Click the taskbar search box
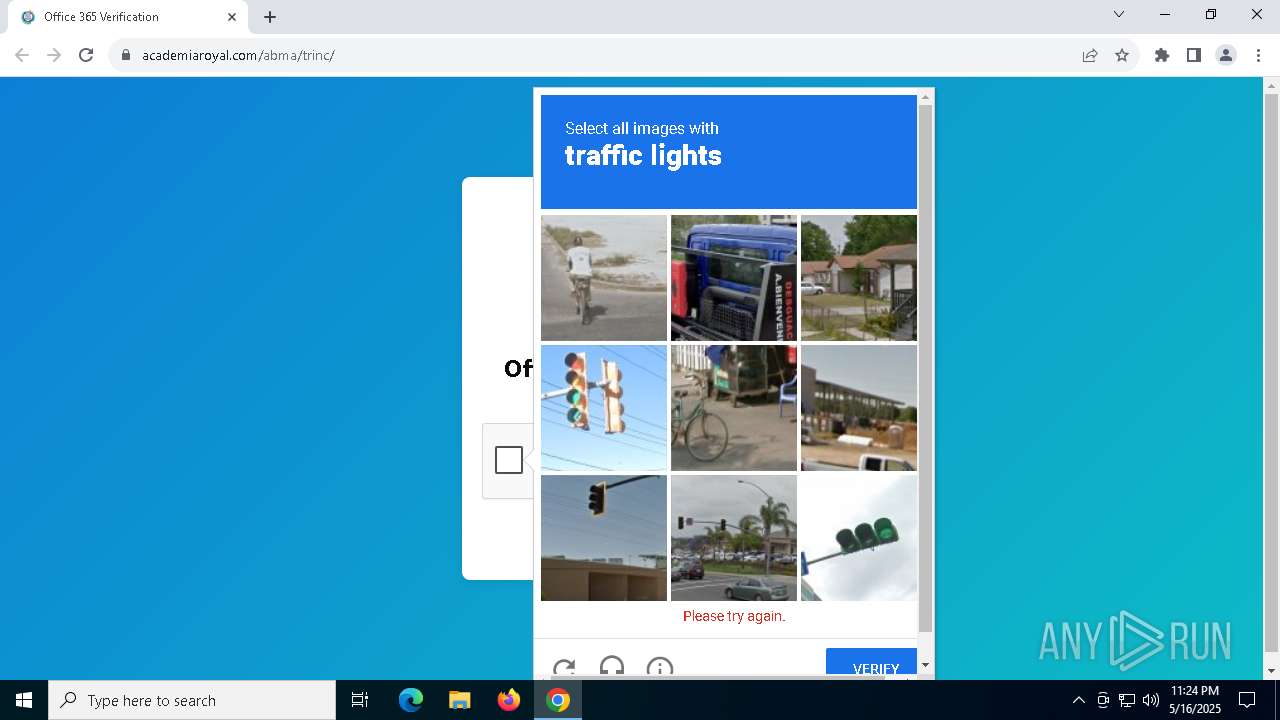 tap(192, 700)
